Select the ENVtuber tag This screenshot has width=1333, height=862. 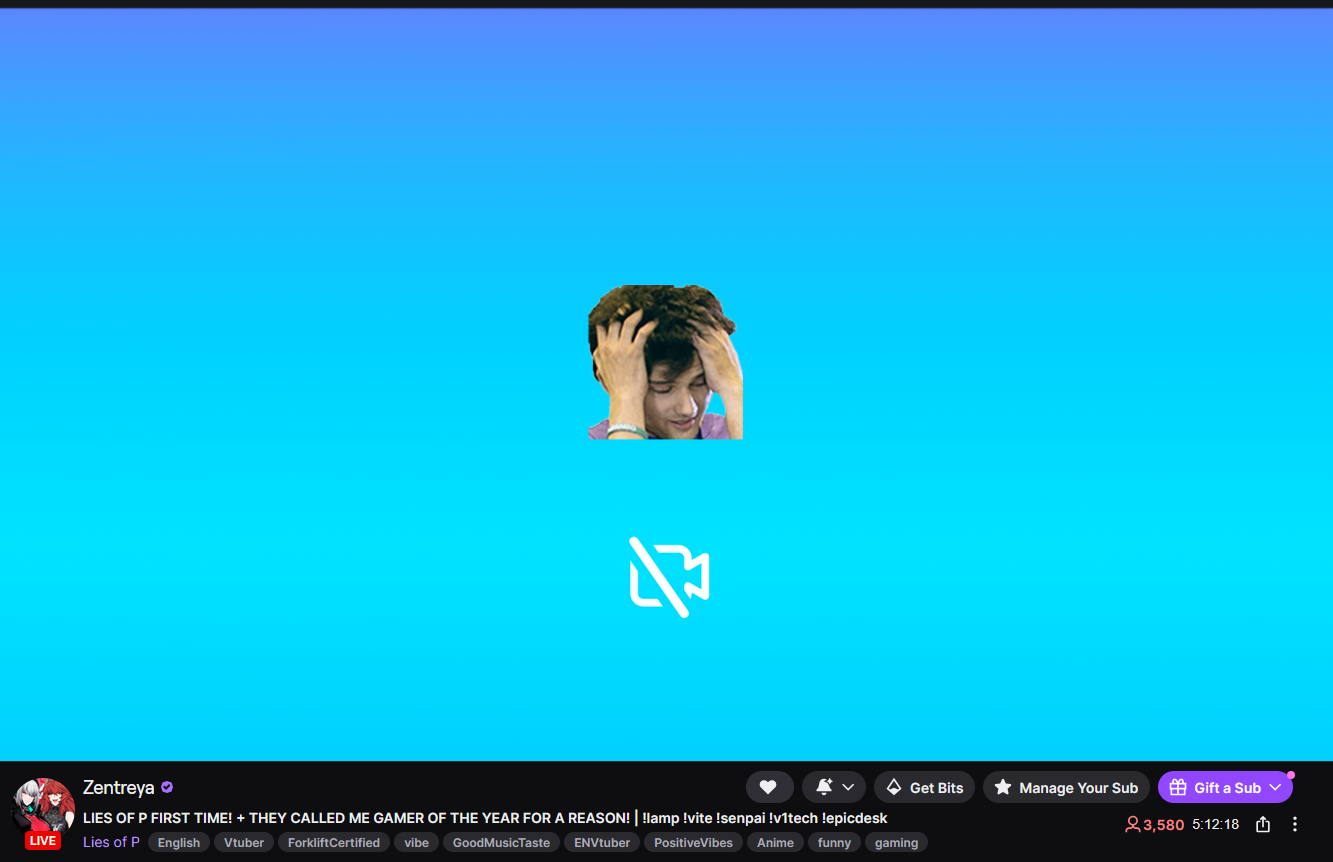click(x=602, y=843)
